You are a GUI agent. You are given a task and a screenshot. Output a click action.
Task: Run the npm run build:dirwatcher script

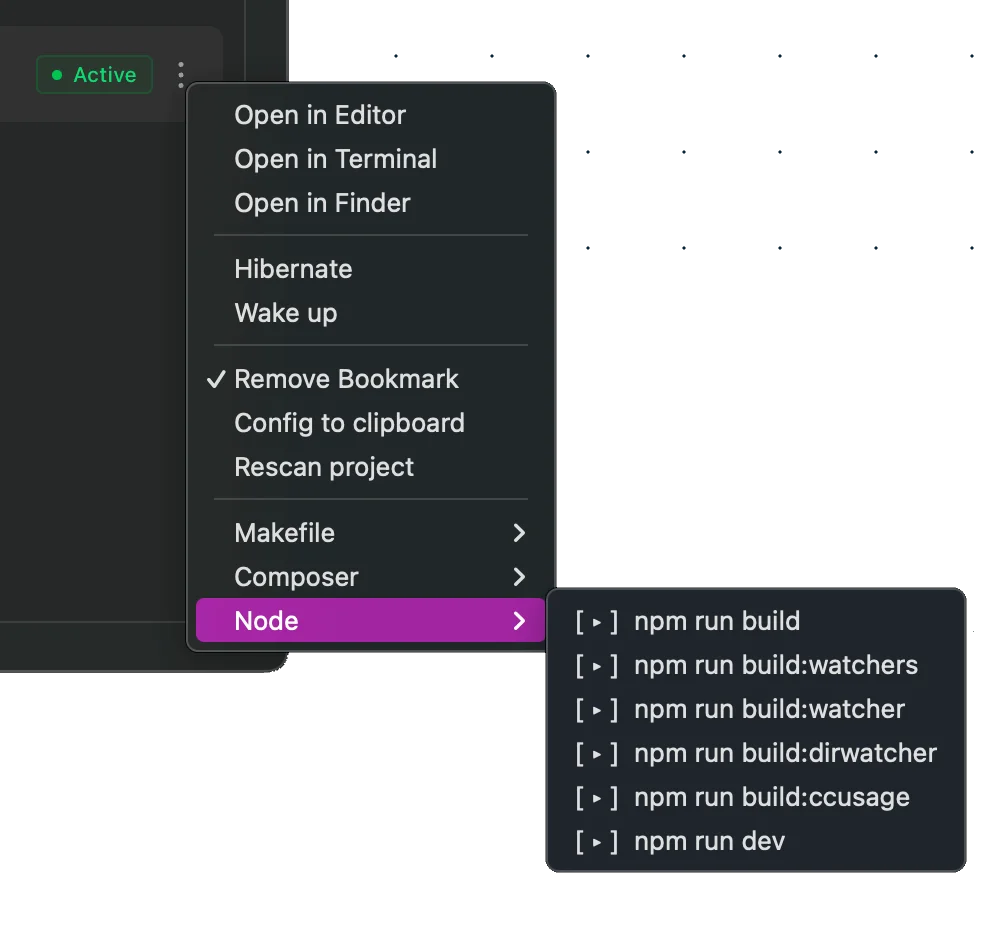point(785,753)
